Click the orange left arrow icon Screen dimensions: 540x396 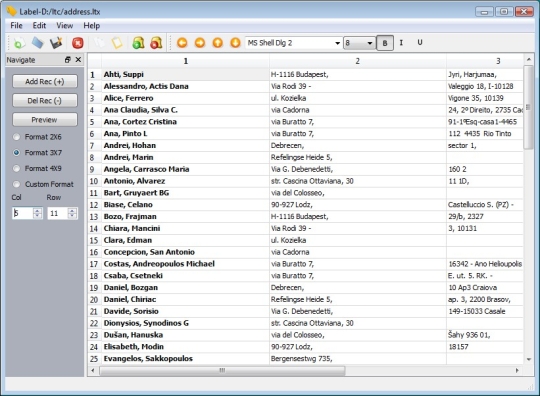pos(182,43)
